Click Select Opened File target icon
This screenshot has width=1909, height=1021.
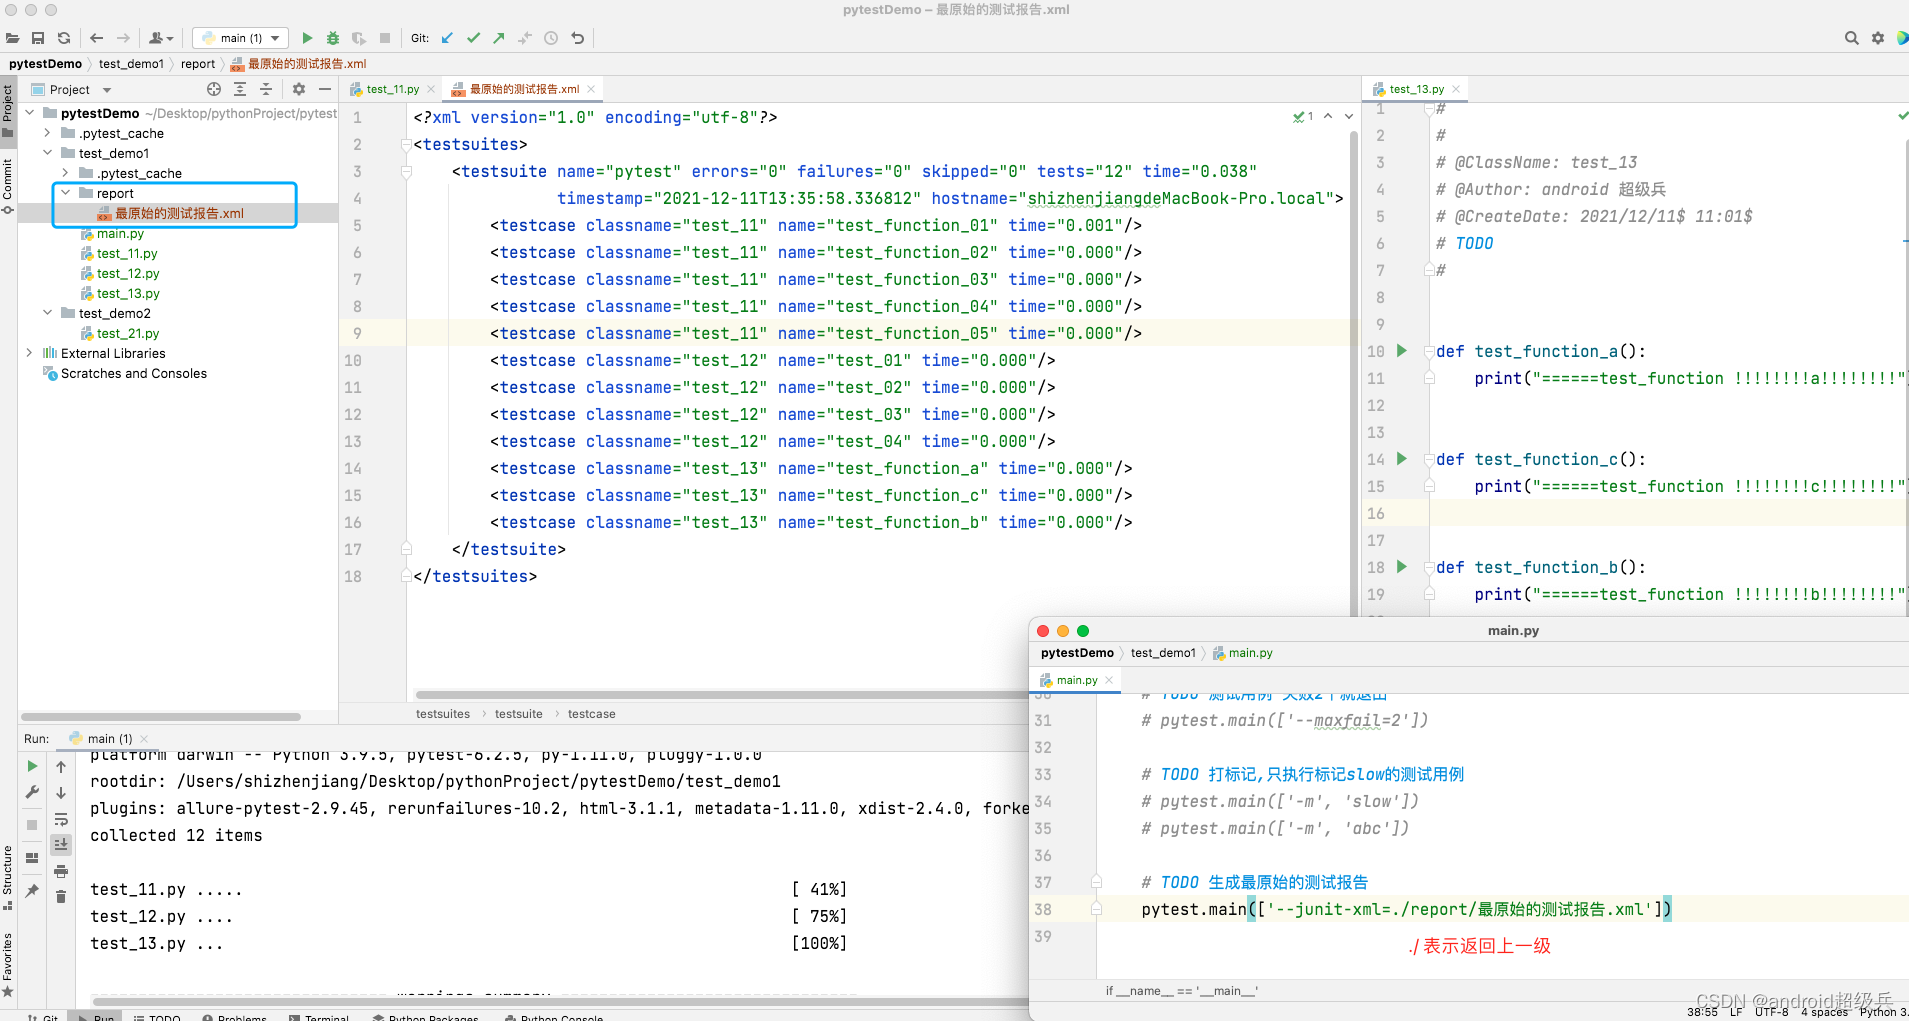click(214, 90)
